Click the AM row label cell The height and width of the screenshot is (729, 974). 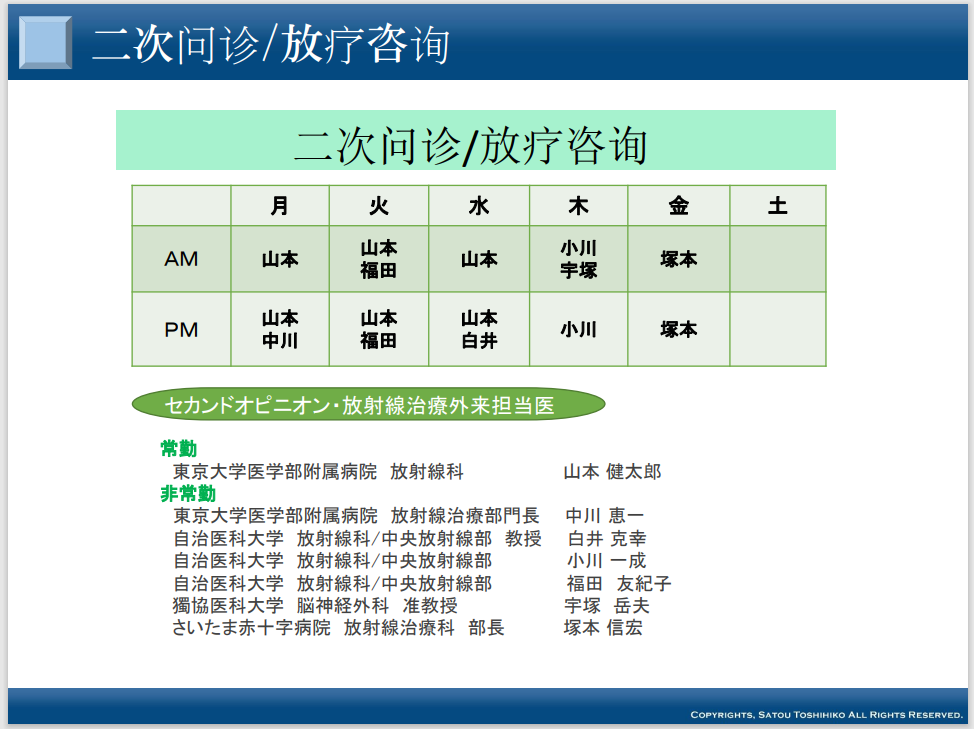click(x=181, y=259)
